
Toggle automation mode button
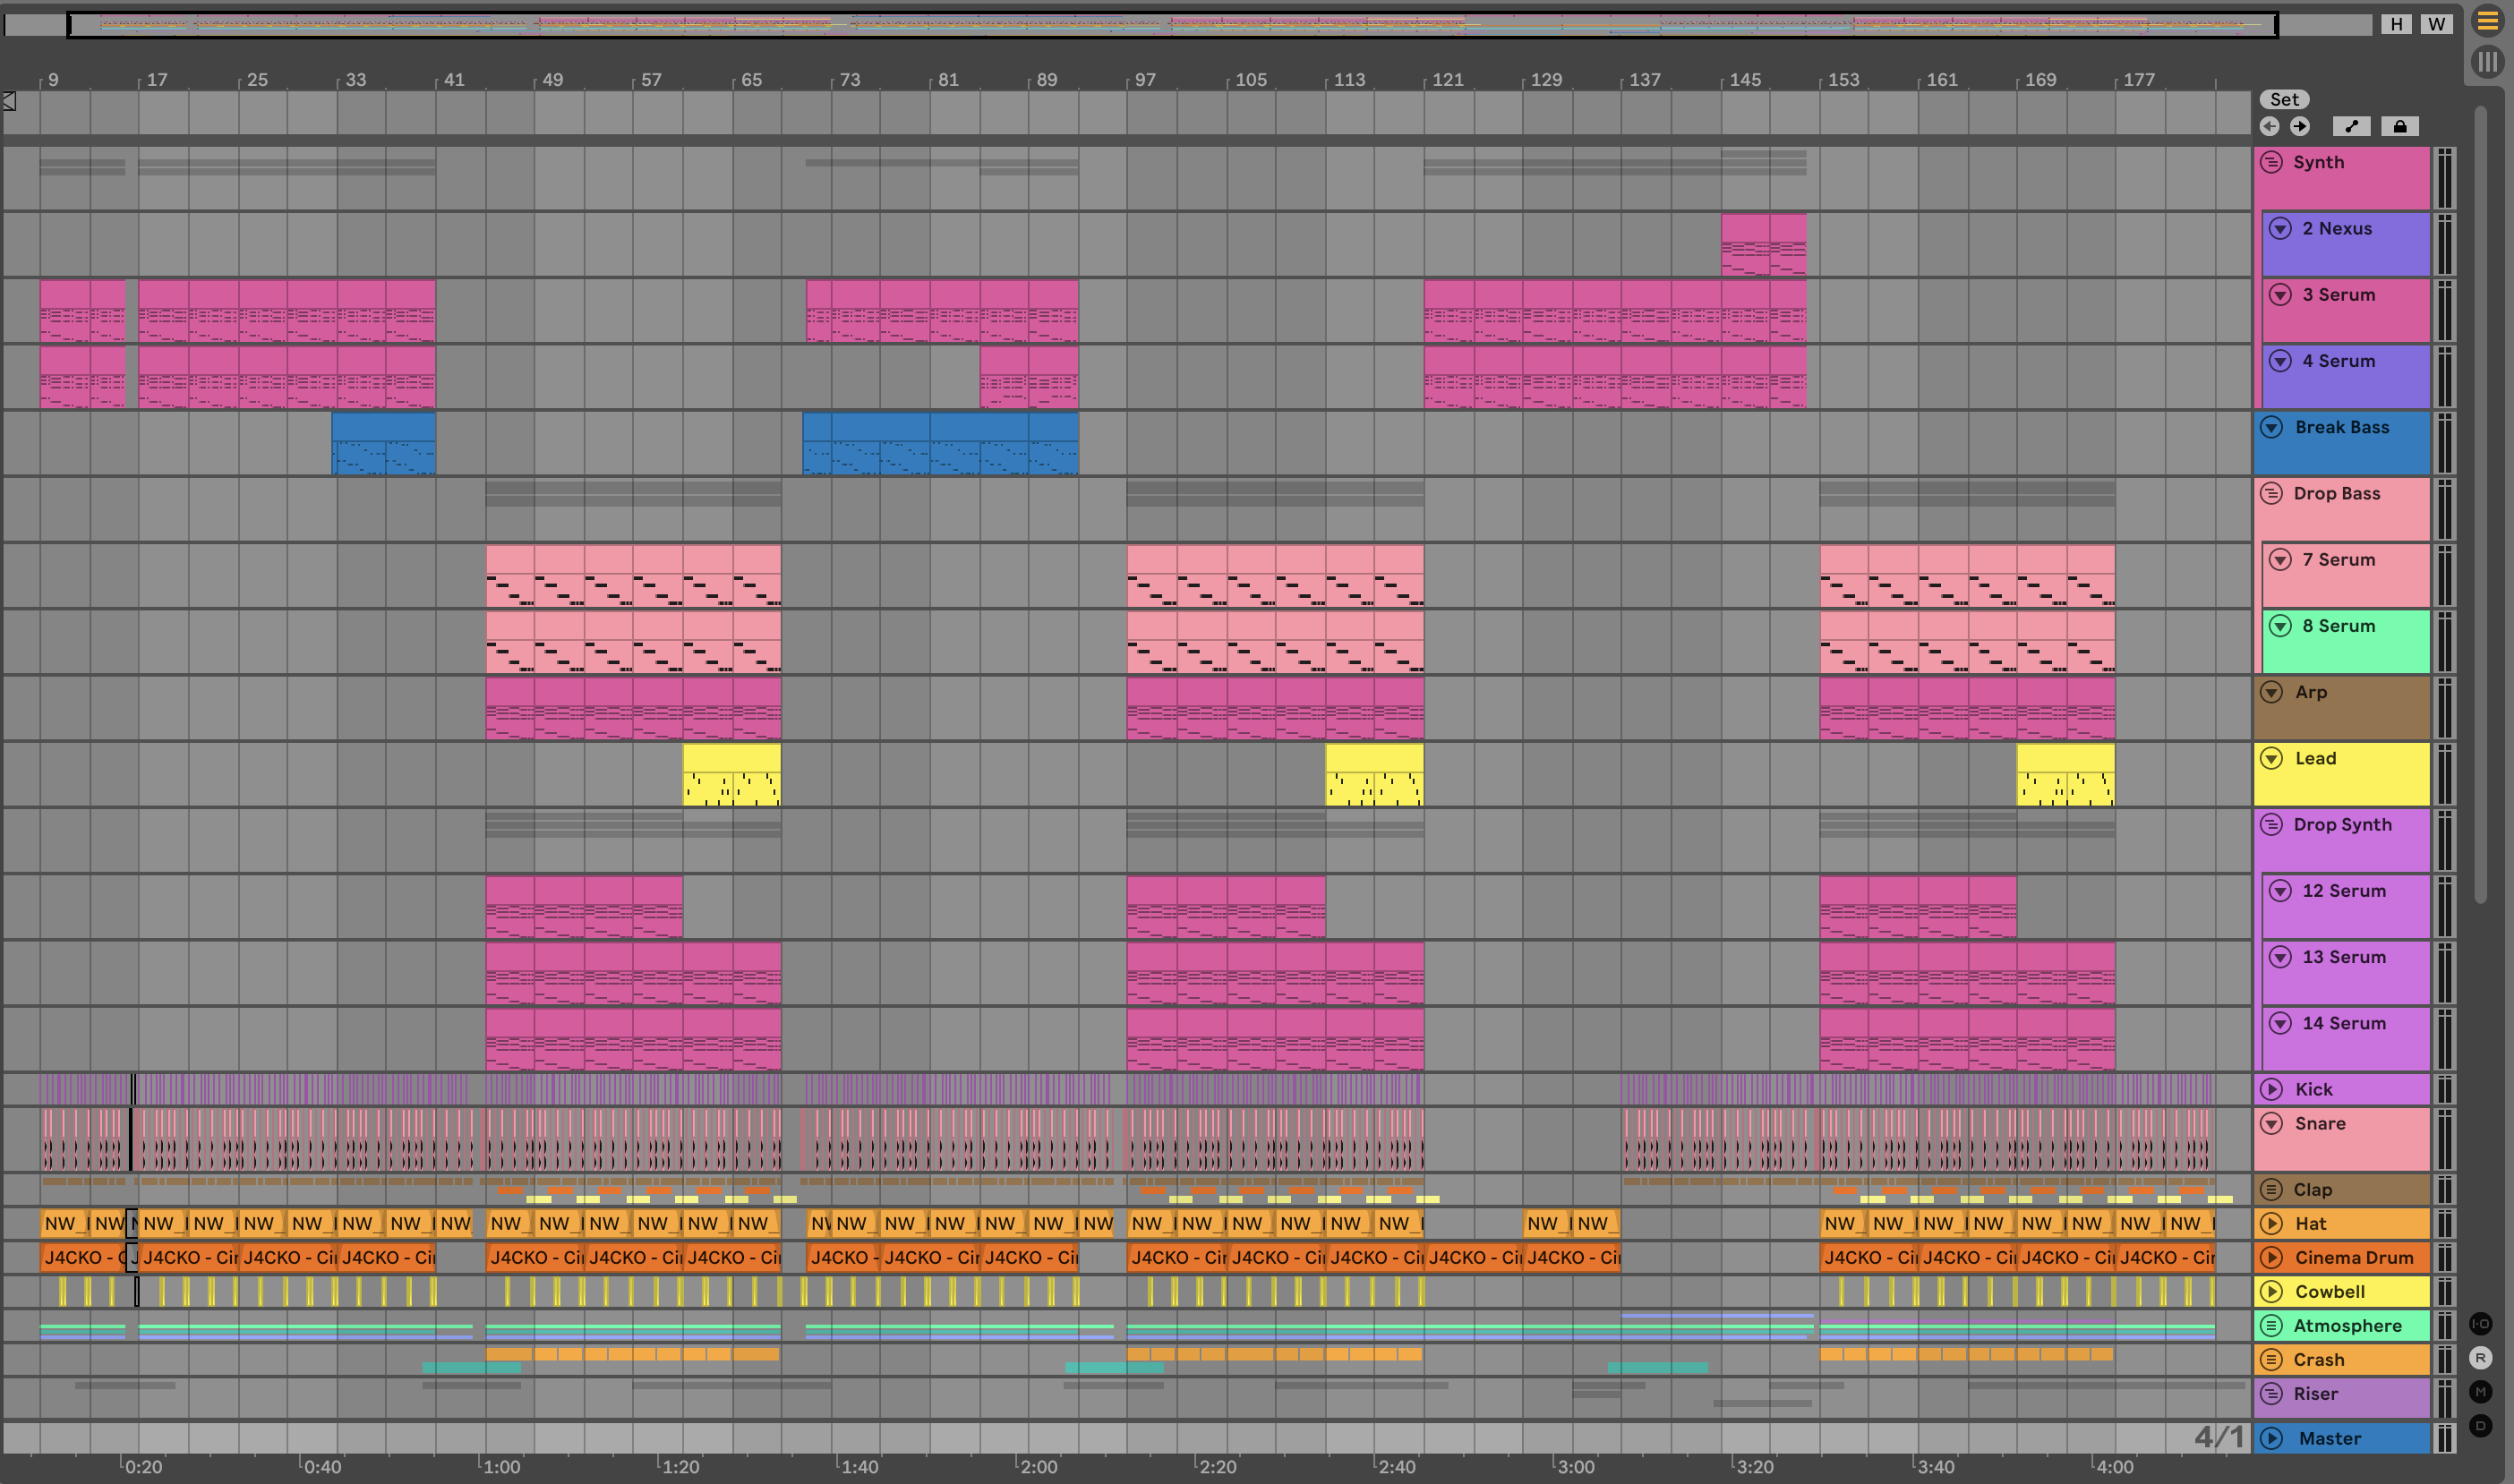(2351, 126)
